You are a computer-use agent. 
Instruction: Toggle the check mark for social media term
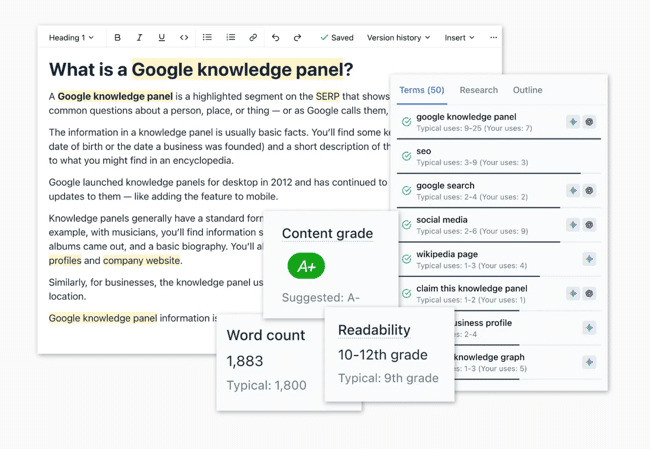point(407,225)
